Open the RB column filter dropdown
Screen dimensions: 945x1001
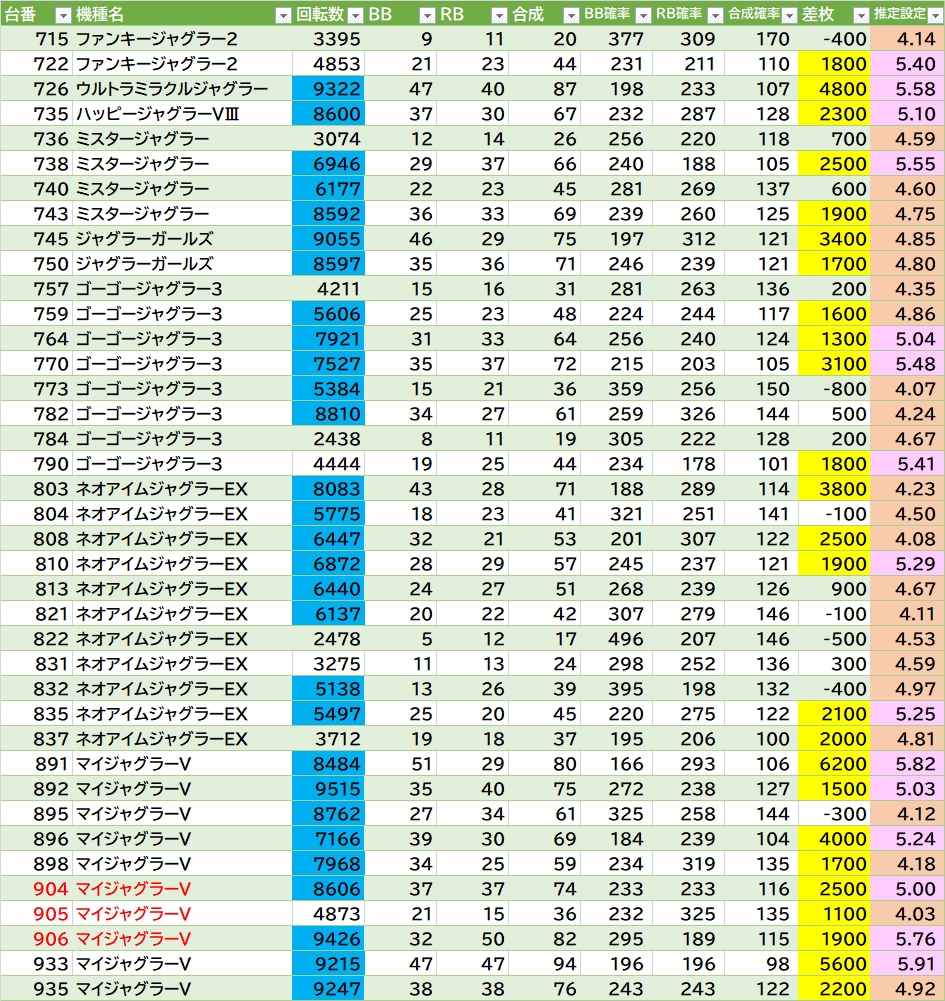point(499,15)
